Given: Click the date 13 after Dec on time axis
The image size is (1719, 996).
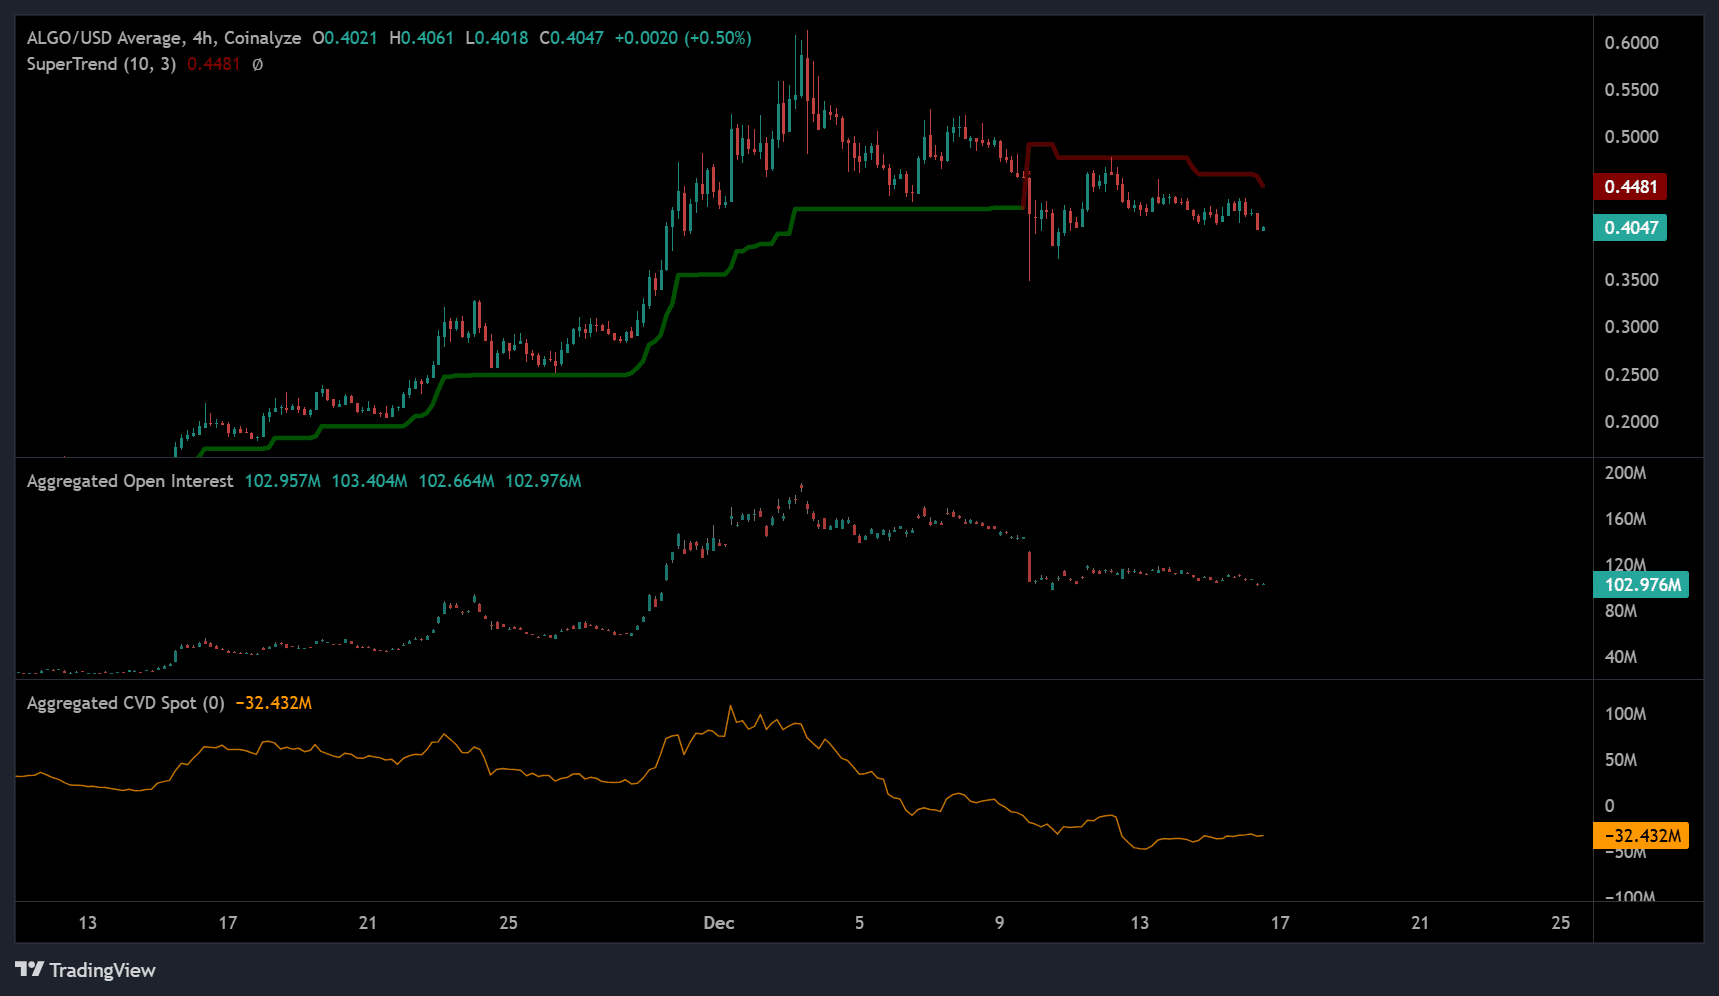Looking at the screenshot, I should [1140, 923].
